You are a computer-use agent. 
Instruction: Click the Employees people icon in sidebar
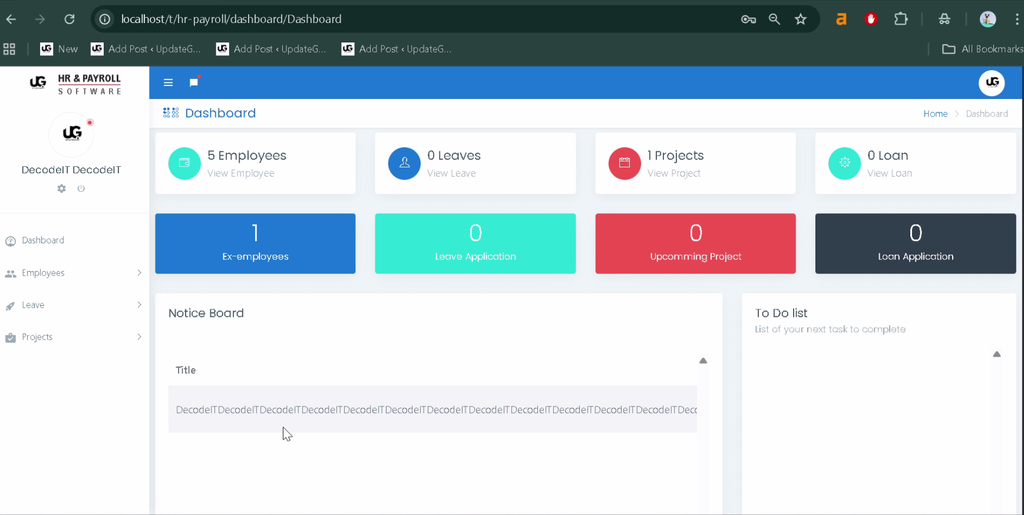[10, 273]
